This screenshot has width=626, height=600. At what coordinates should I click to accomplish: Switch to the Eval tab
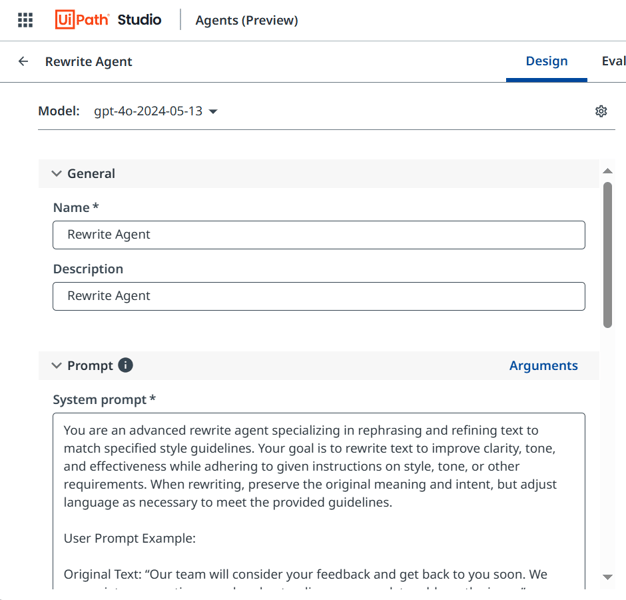[613, 61]
